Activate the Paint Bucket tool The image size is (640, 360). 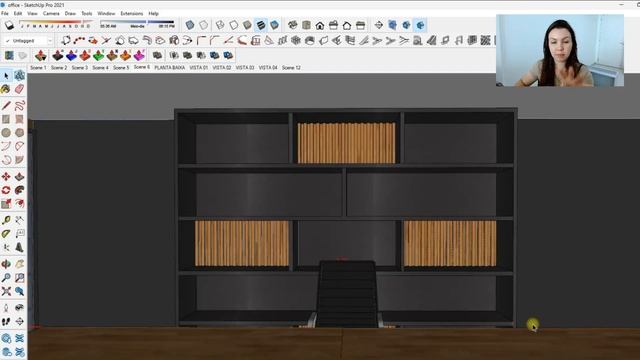point(6,89)
